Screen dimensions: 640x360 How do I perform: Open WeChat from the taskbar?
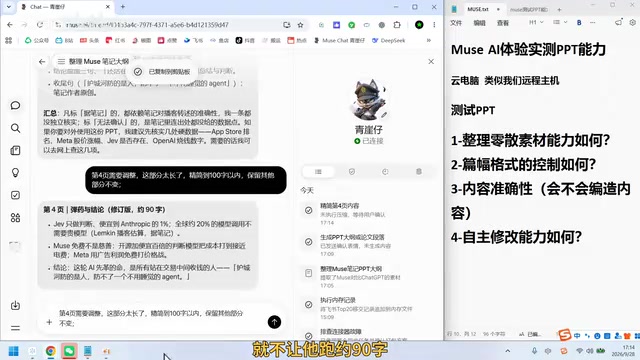[69, 351]
